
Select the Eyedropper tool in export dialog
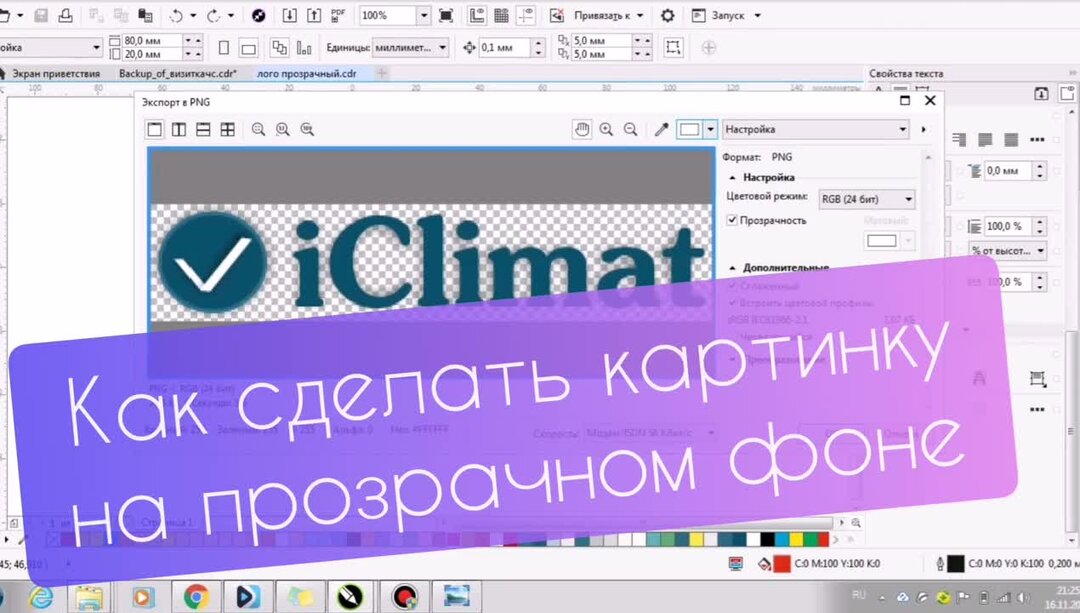coord(661,129)
